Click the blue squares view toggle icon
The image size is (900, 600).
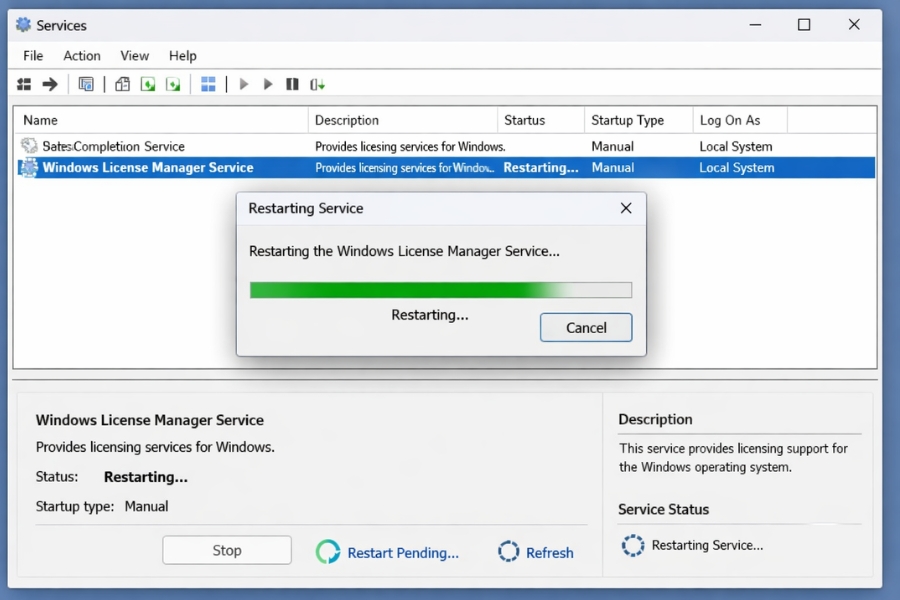208,84
